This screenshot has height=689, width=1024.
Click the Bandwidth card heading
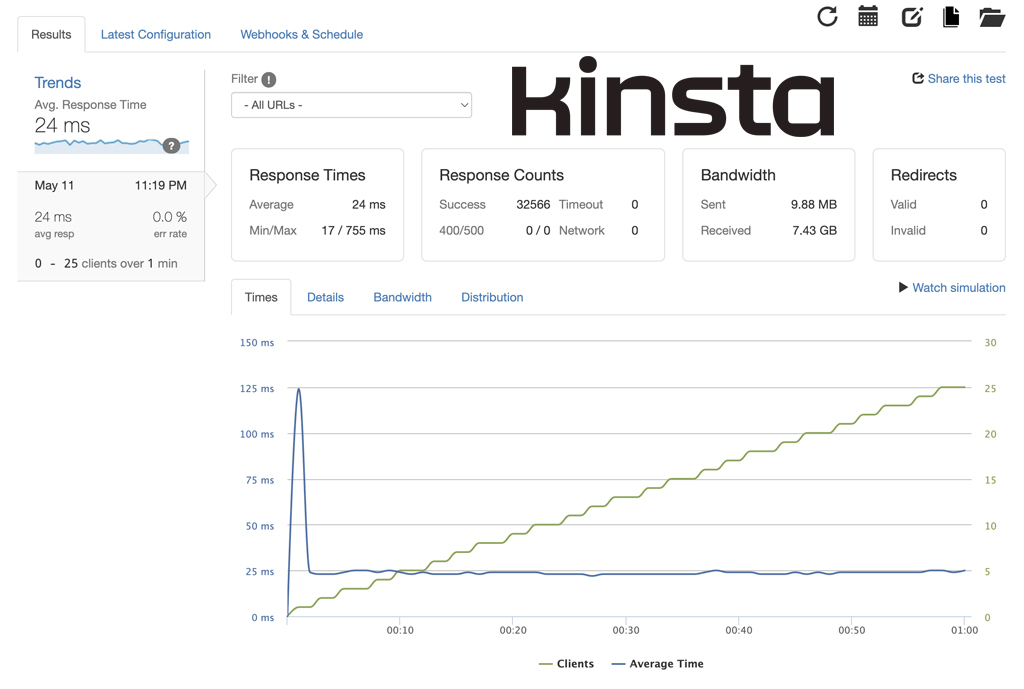click(738, 175)
